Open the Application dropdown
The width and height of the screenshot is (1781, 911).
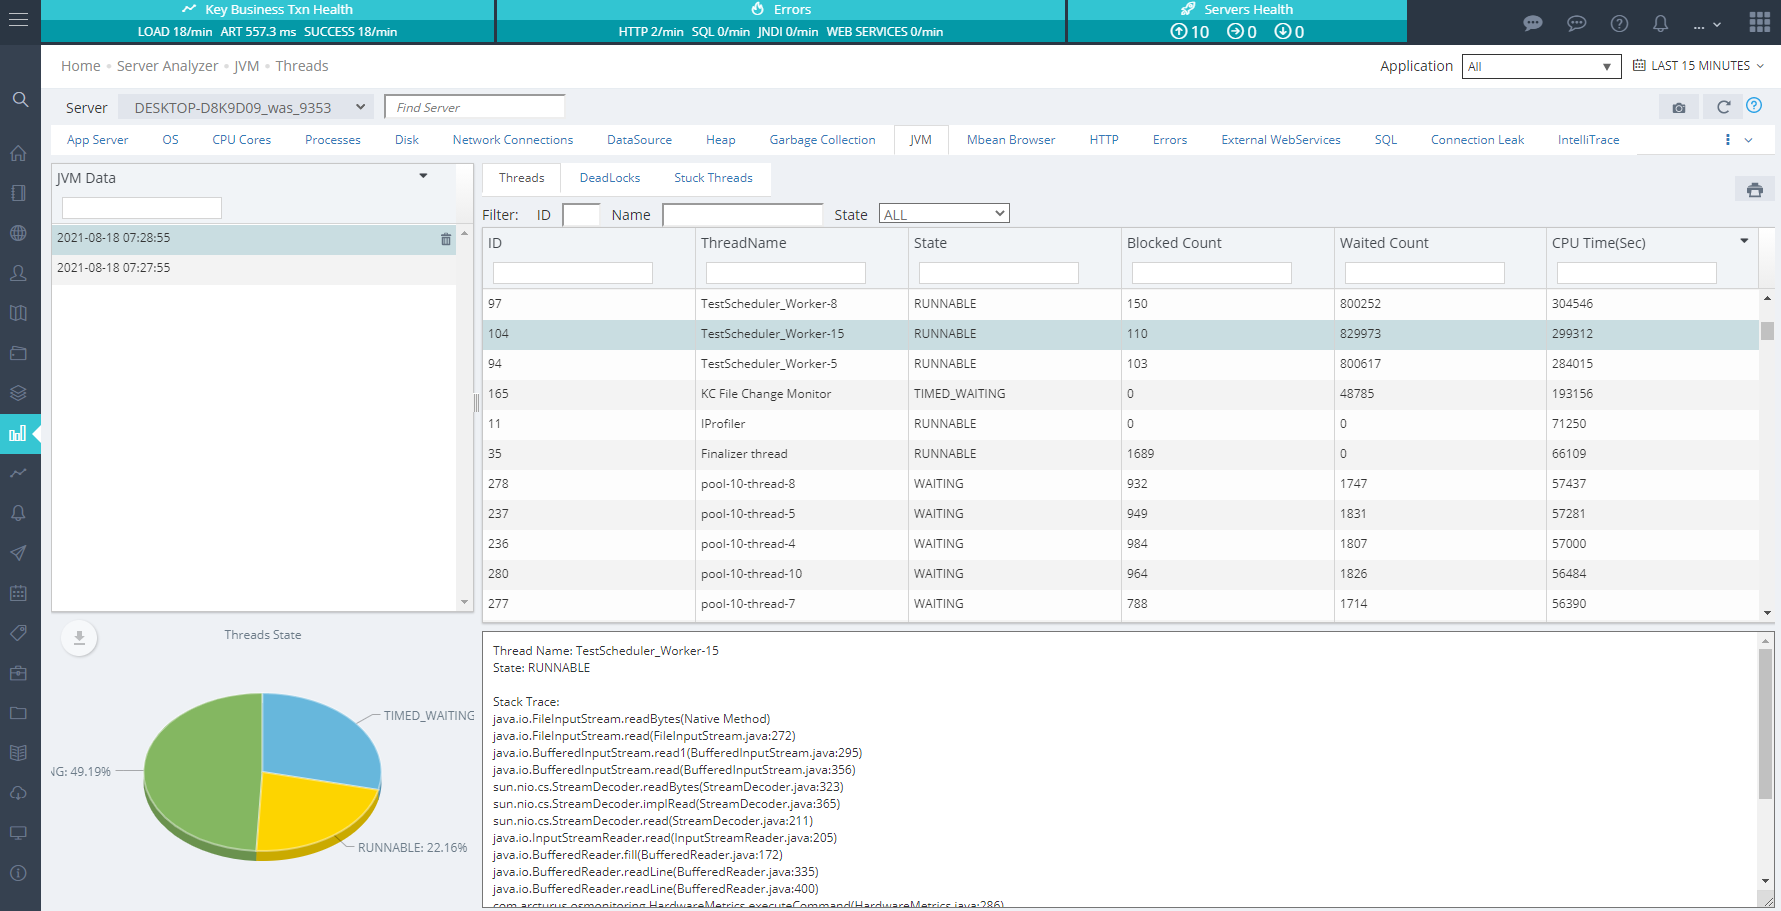tap(1541, 66)
